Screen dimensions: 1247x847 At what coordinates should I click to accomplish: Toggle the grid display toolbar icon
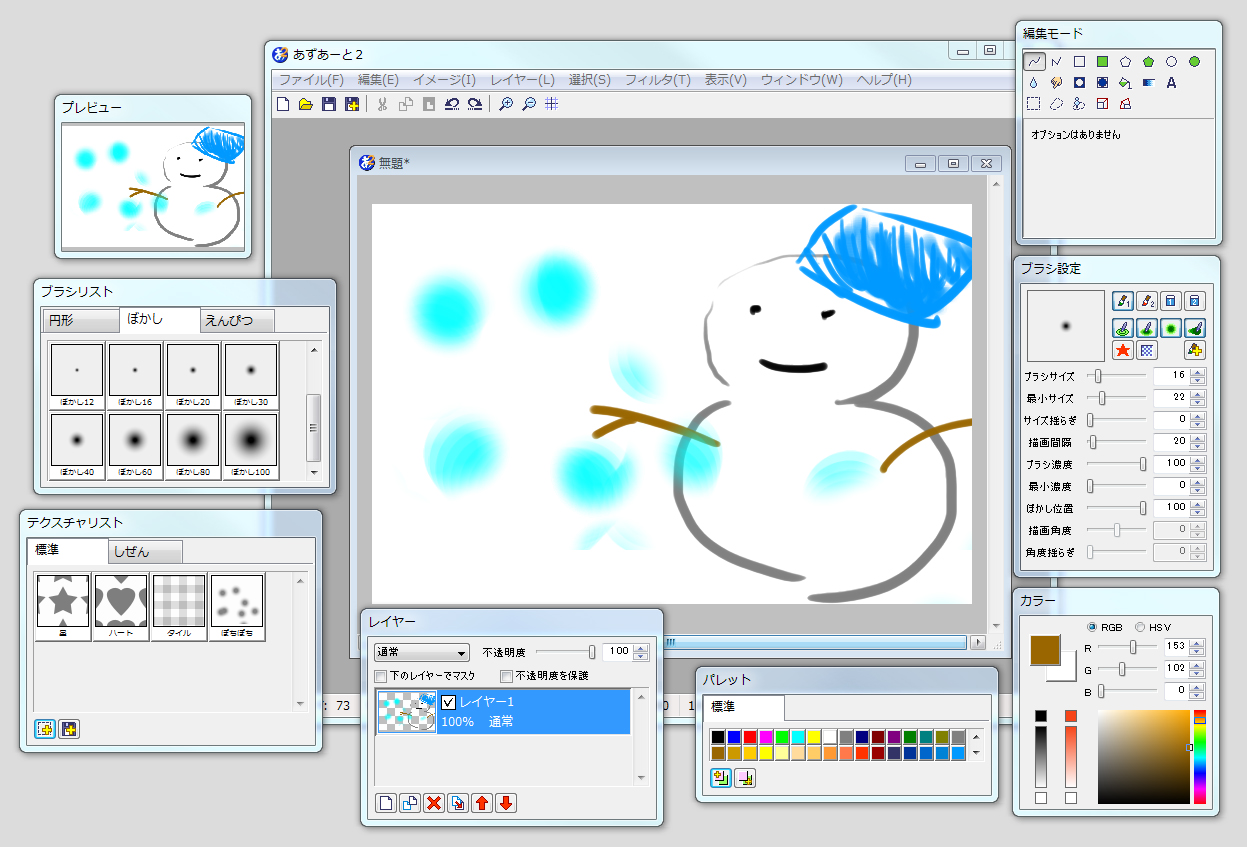point(552,104)
